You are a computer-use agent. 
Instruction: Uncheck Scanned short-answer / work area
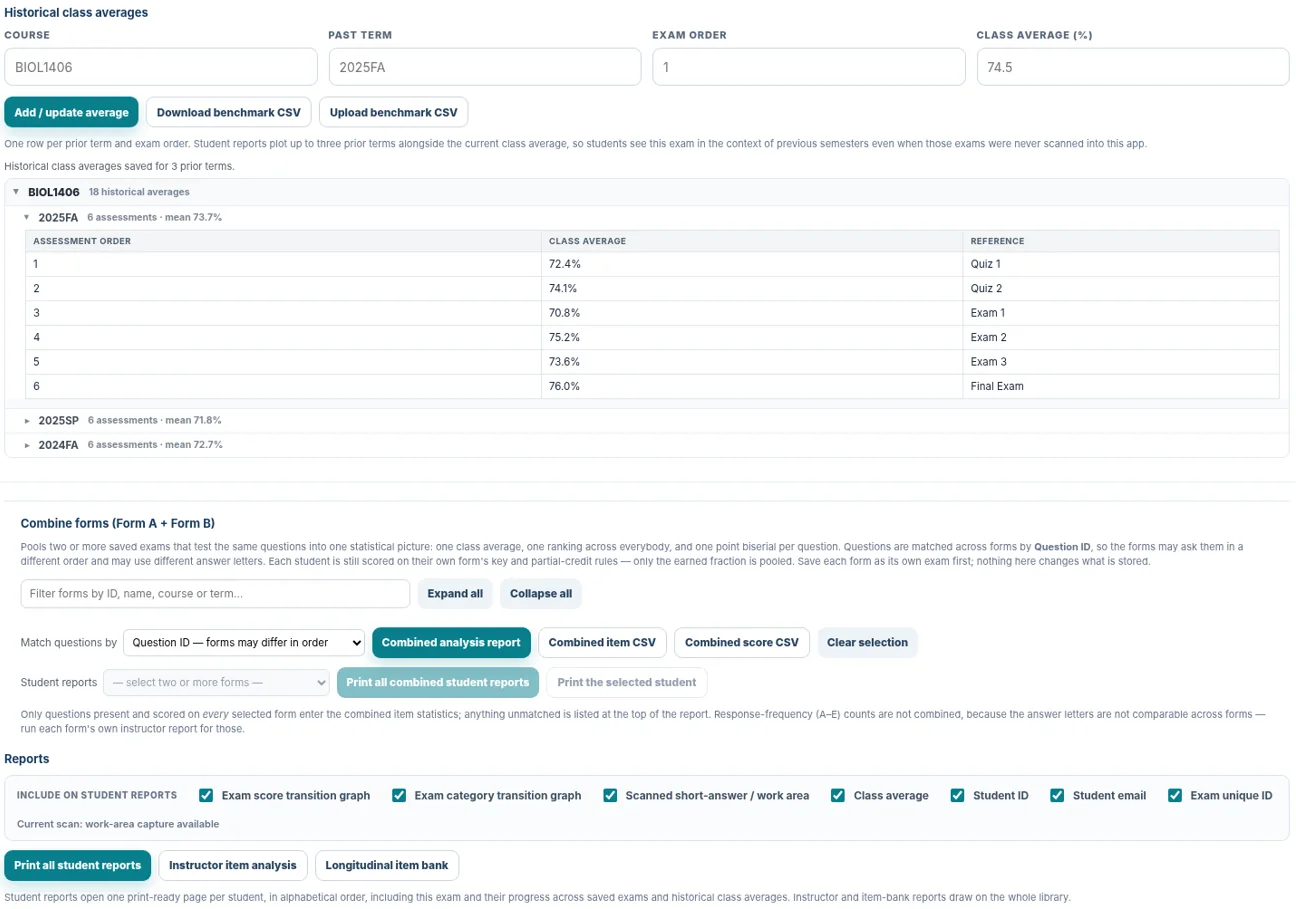(x=610, y=796)
